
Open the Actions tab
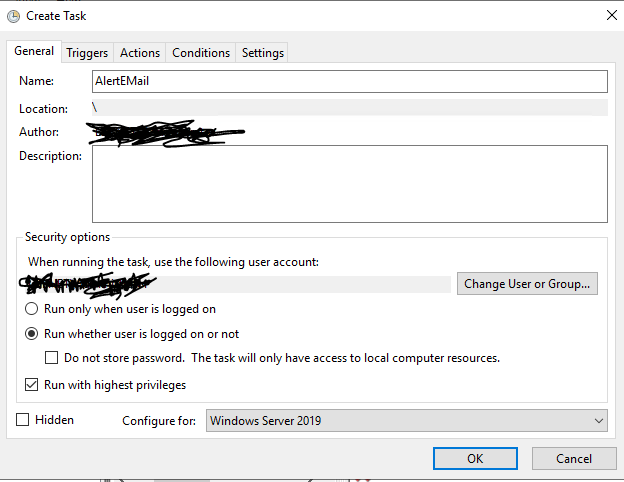tap(140, 53)
